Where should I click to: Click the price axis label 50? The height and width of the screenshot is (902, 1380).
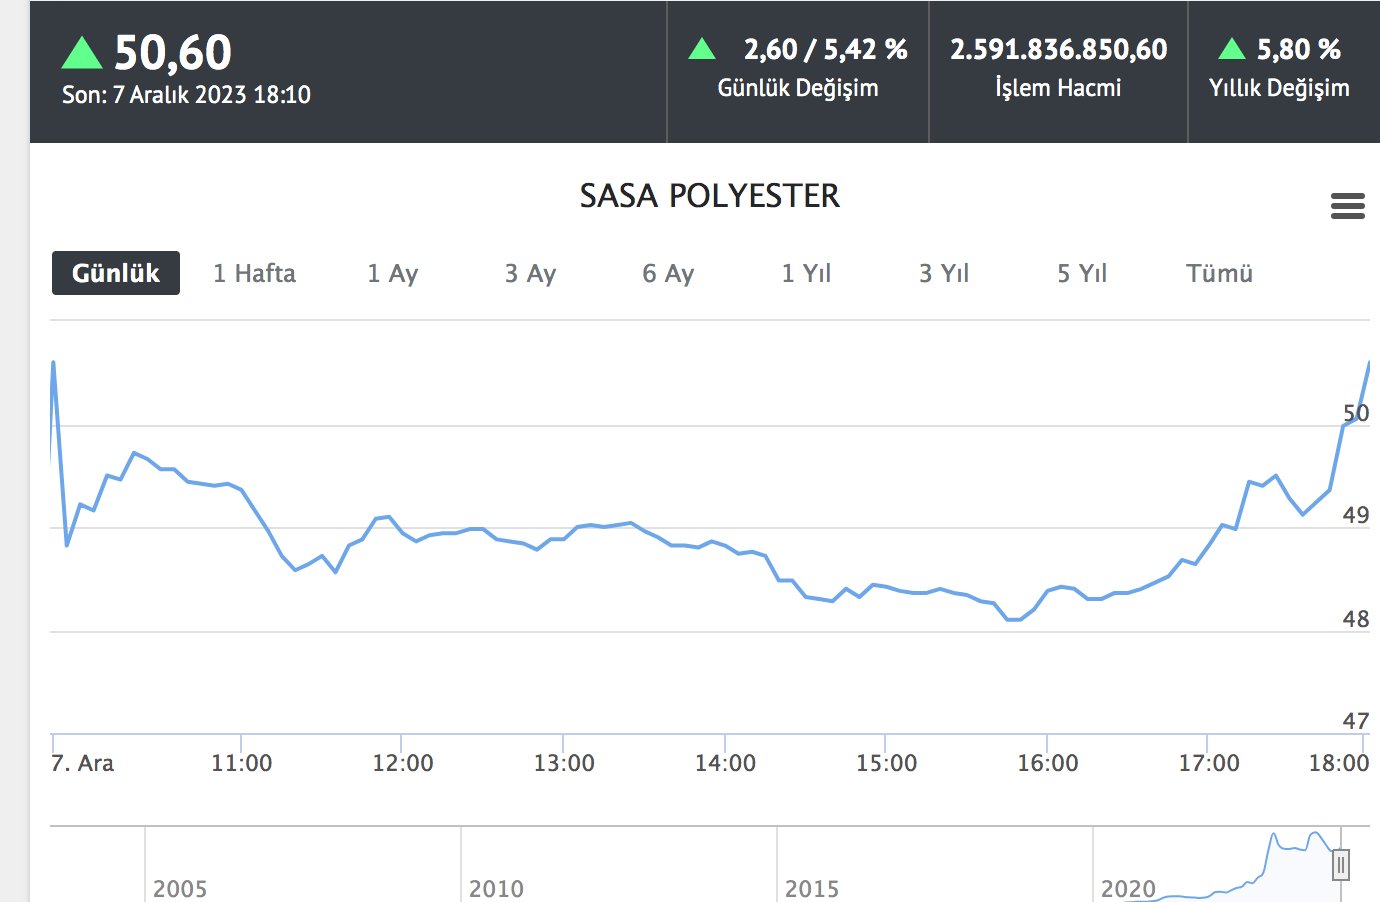point(1356,413)
